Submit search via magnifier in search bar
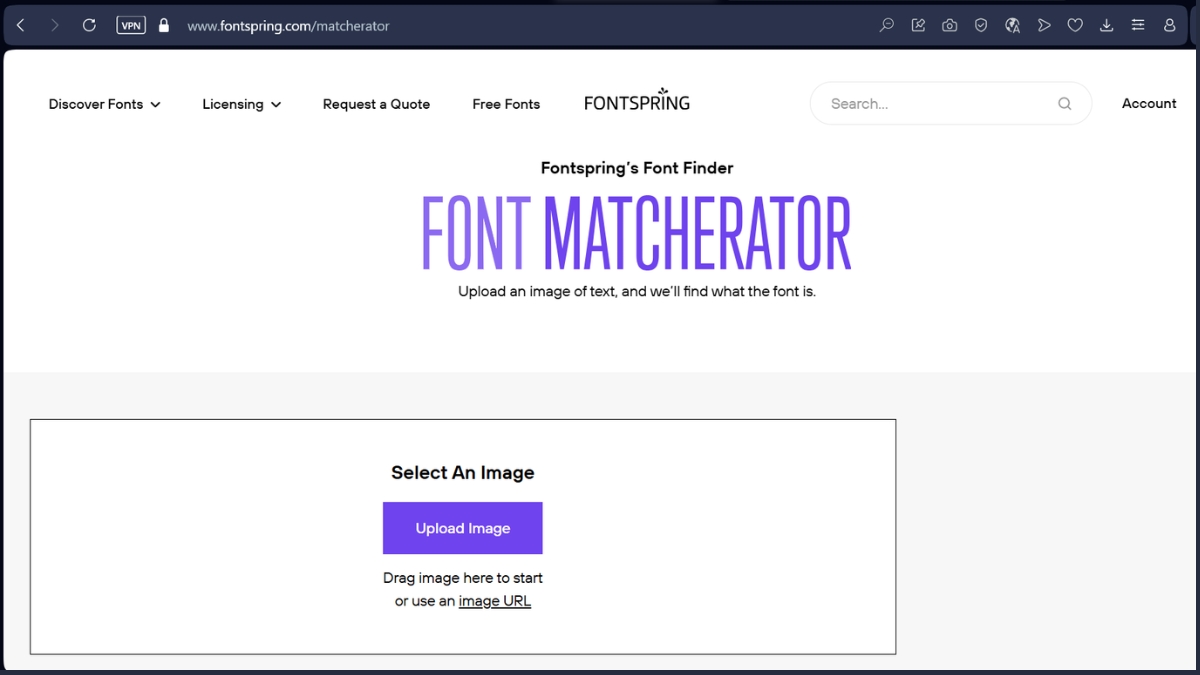Image resolution: width=1200 pixels, height=675 pixels. (x=1064, y=103)
